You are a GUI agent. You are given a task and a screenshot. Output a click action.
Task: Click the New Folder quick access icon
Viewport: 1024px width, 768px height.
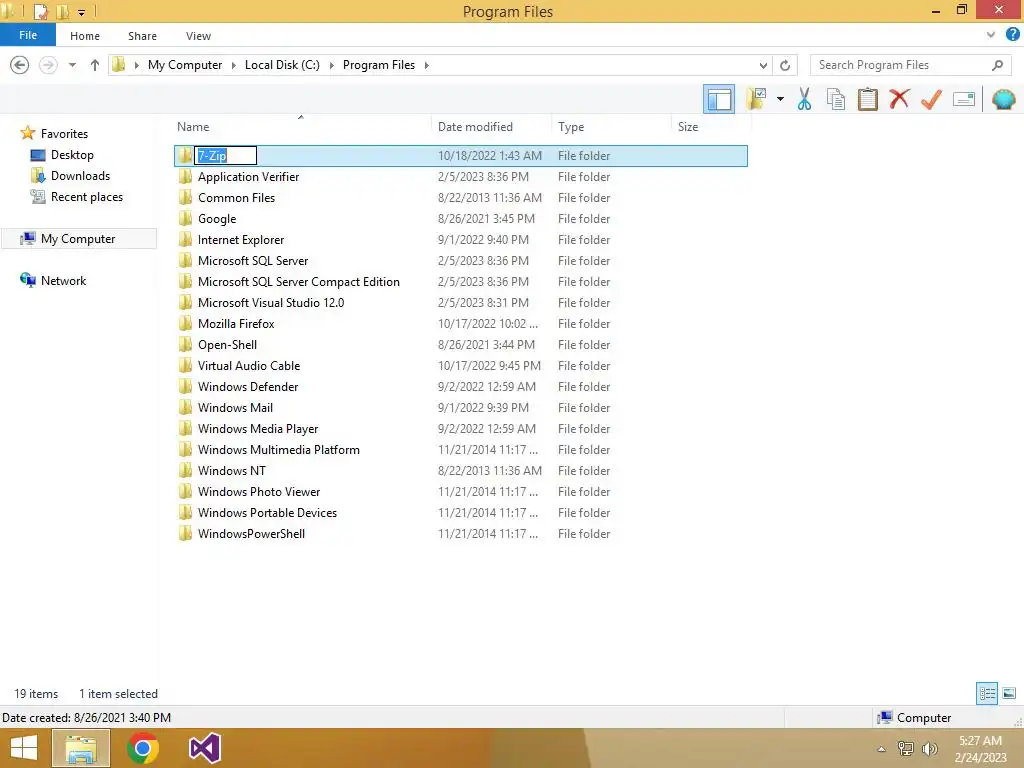63,11
